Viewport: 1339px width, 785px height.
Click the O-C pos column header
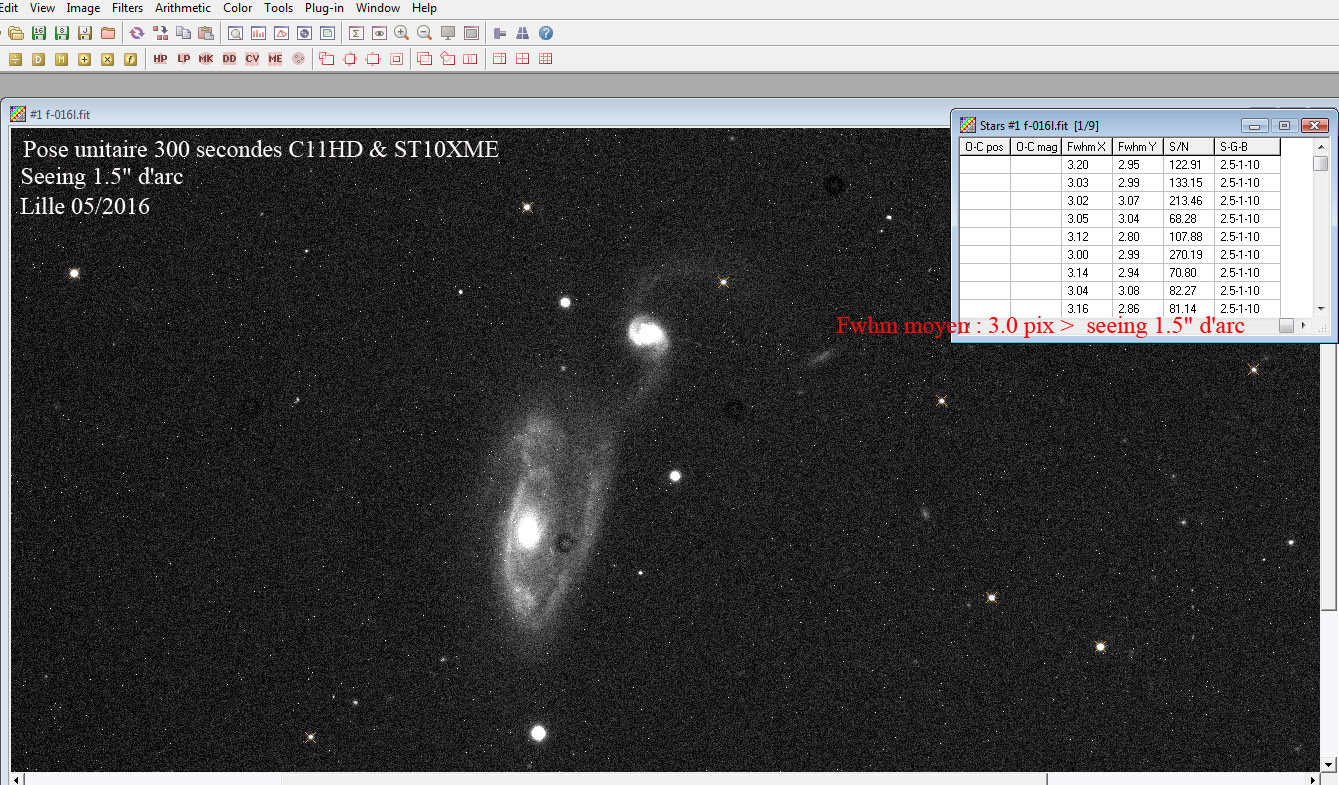coord(985,147)
